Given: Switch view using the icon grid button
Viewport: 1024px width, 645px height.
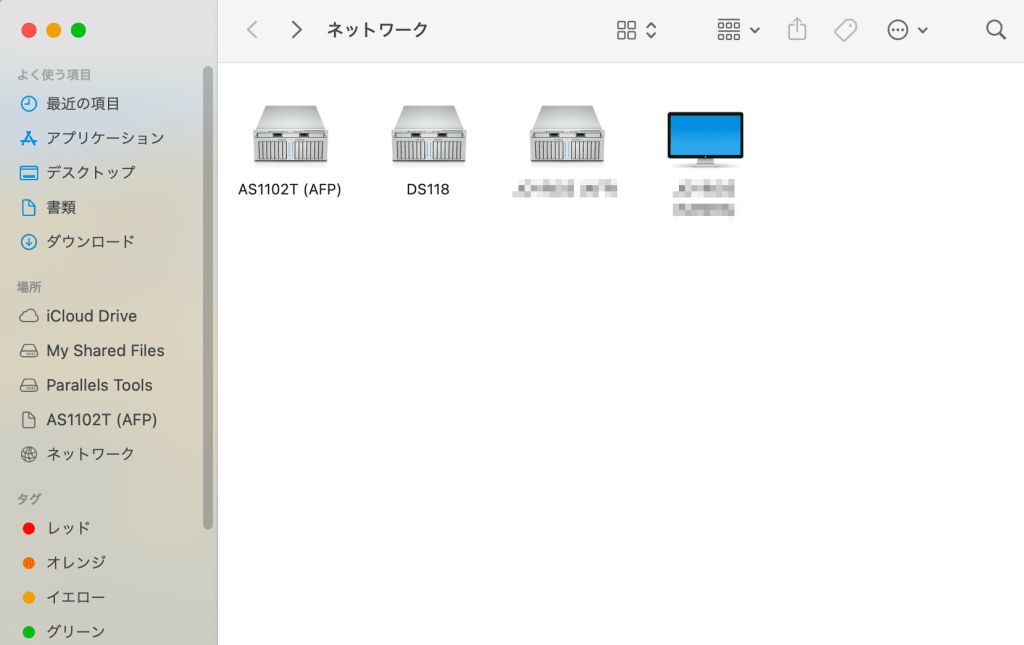Looking at the screenshot, I should pyautogui.click(x=626, y=30).
